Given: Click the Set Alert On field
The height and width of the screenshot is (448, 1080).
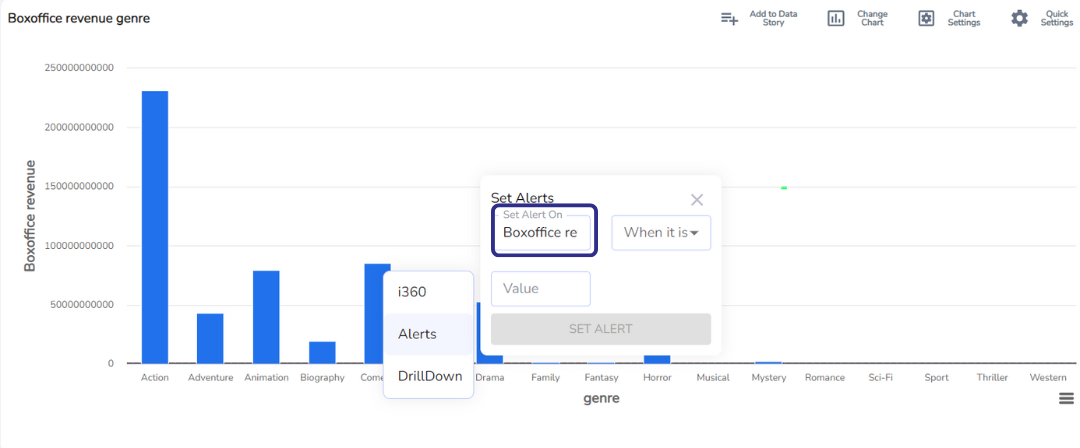Looking at the screenshot, I should coord(541,232).
